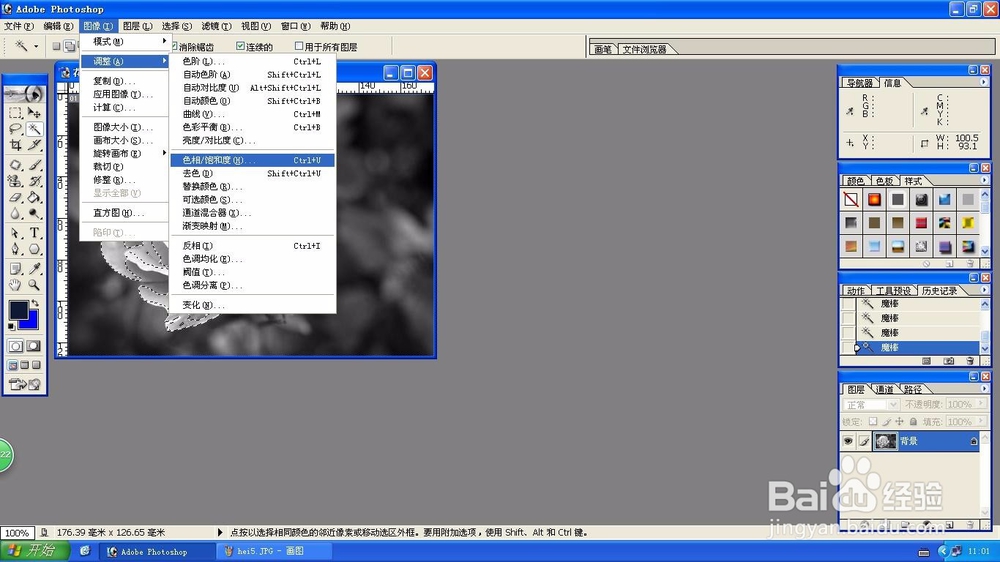
Task: Click Styles panel scroll down arrow
Action: tap(985, 251)
